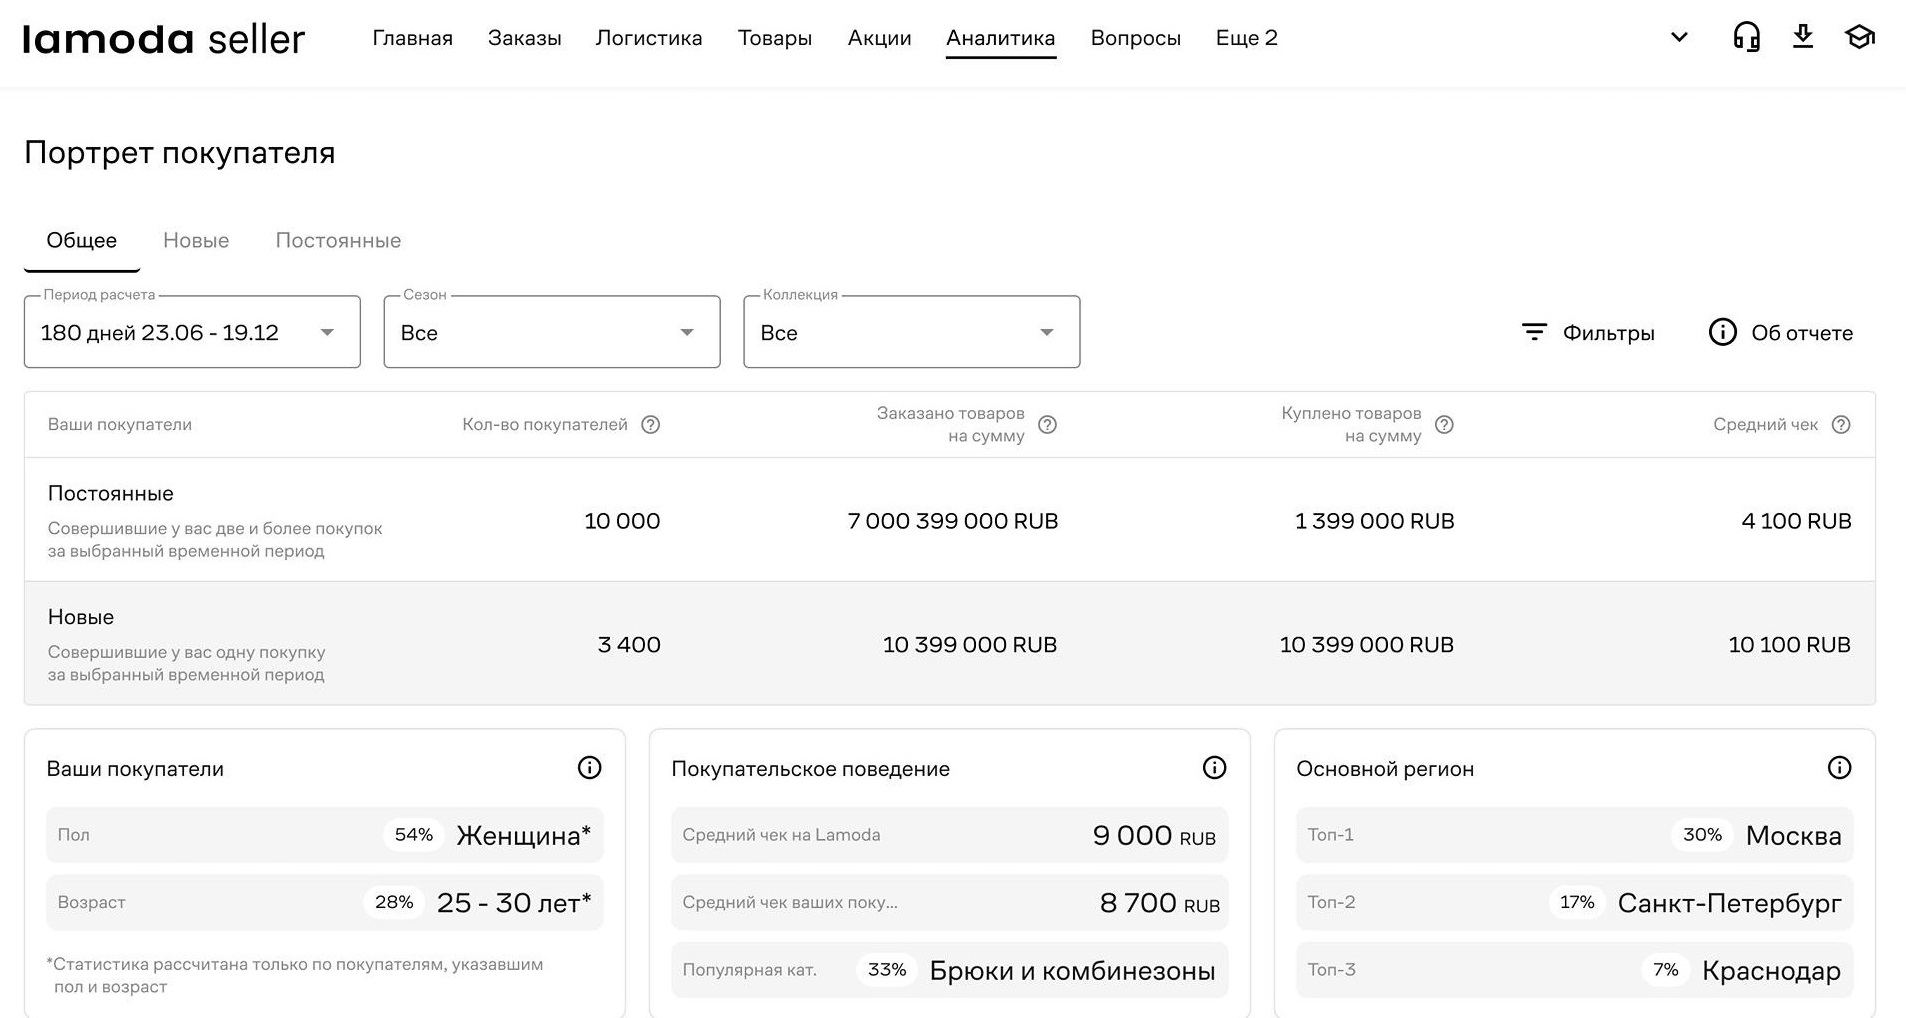This screenshot has height=1018, width=1906.
Task: Click the Новые row title in table
Action: 81,617
